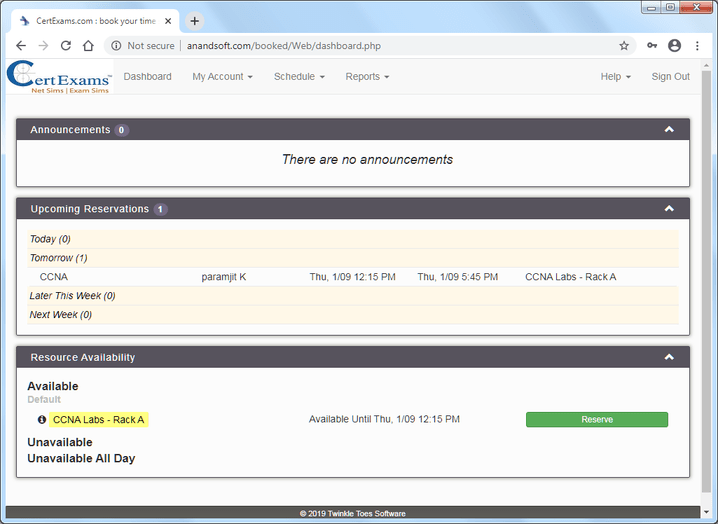The height and width of the screenshot is (524, 718).
Task: Click the Available Until Thu, 1/09 text
Action: (384, 419)
